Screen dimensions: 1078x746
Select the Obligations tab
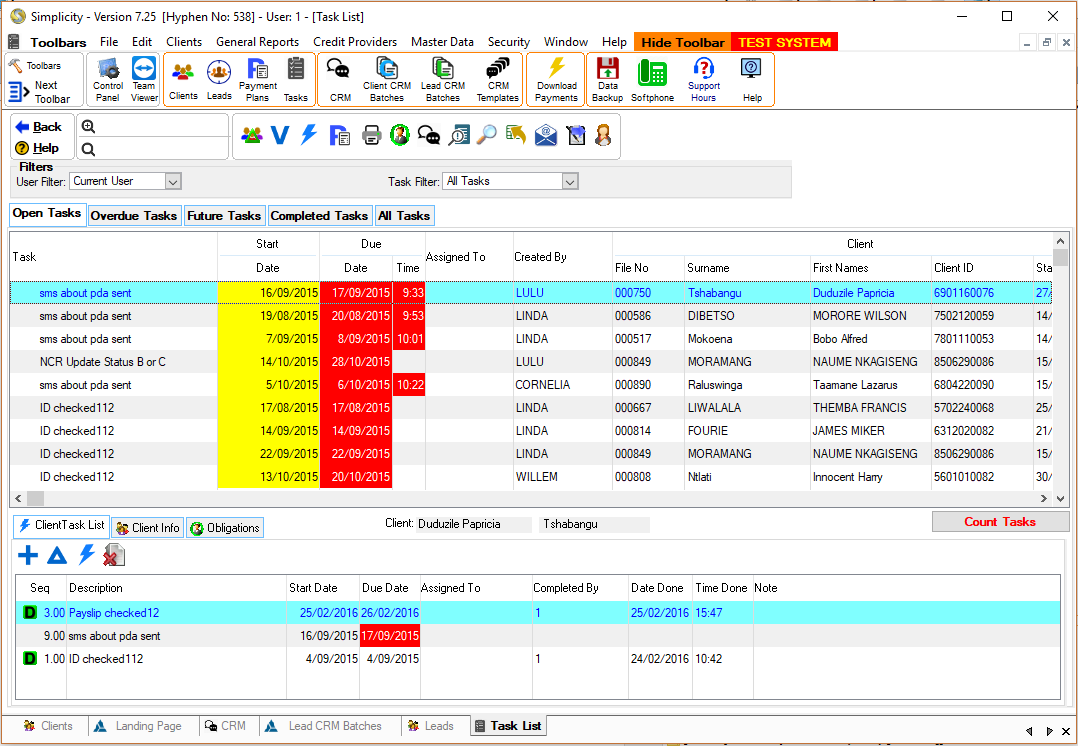225,528
